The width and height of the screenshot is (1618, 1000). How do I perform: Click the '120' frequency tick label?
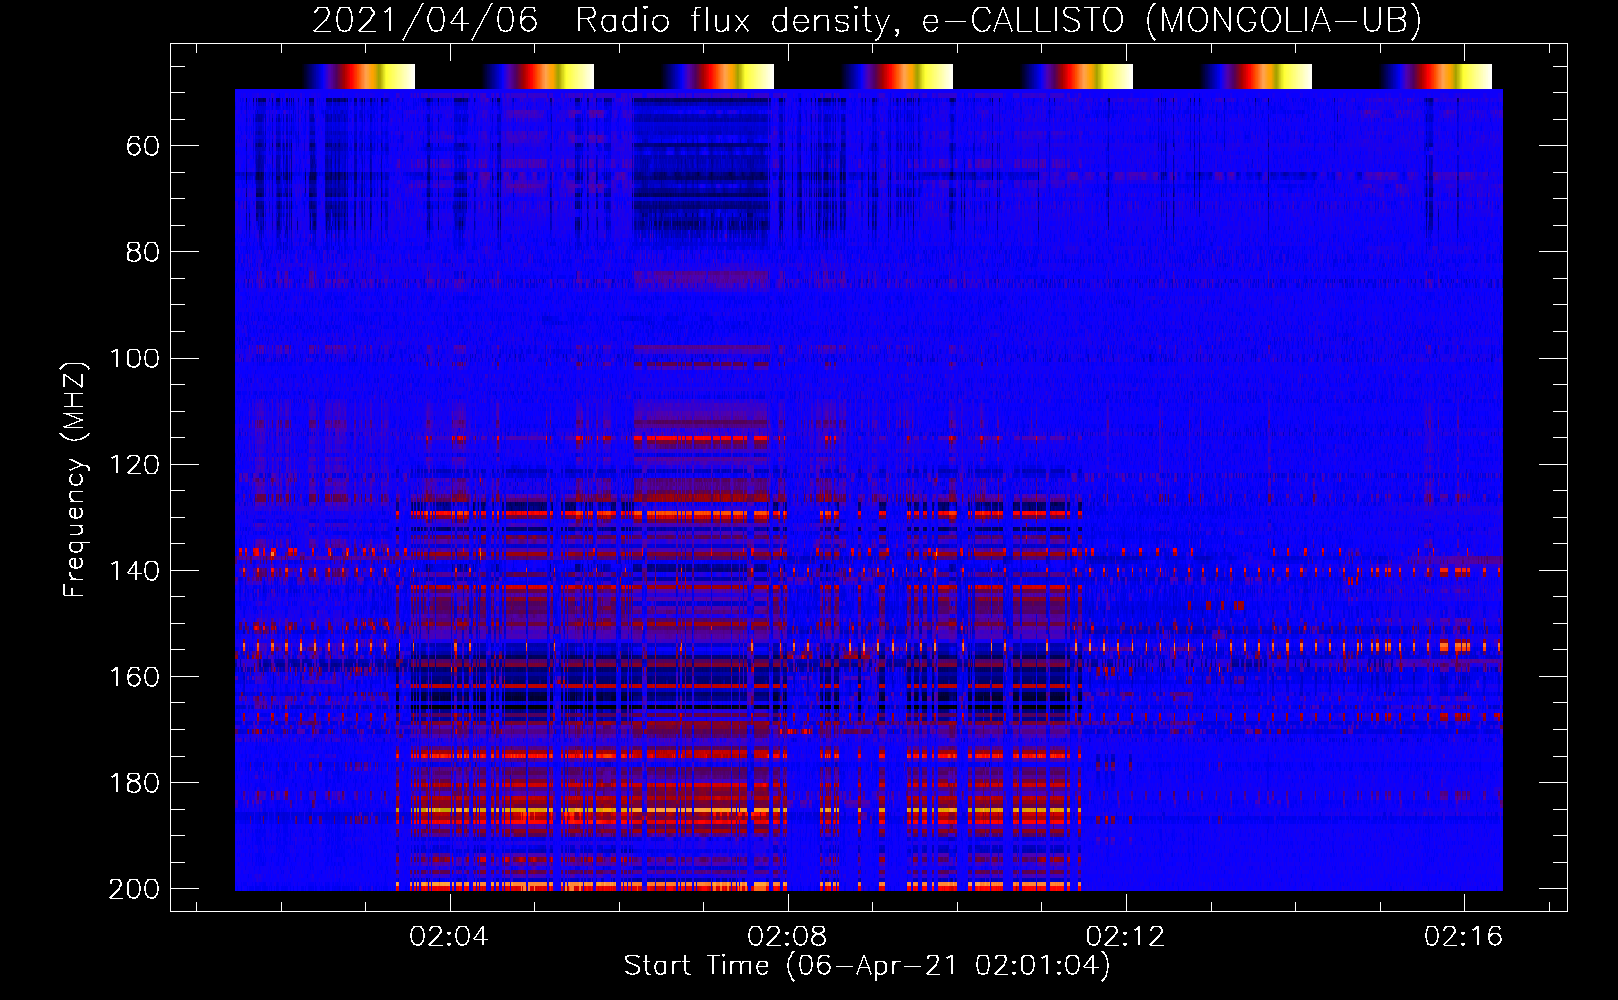coord(134,465)
